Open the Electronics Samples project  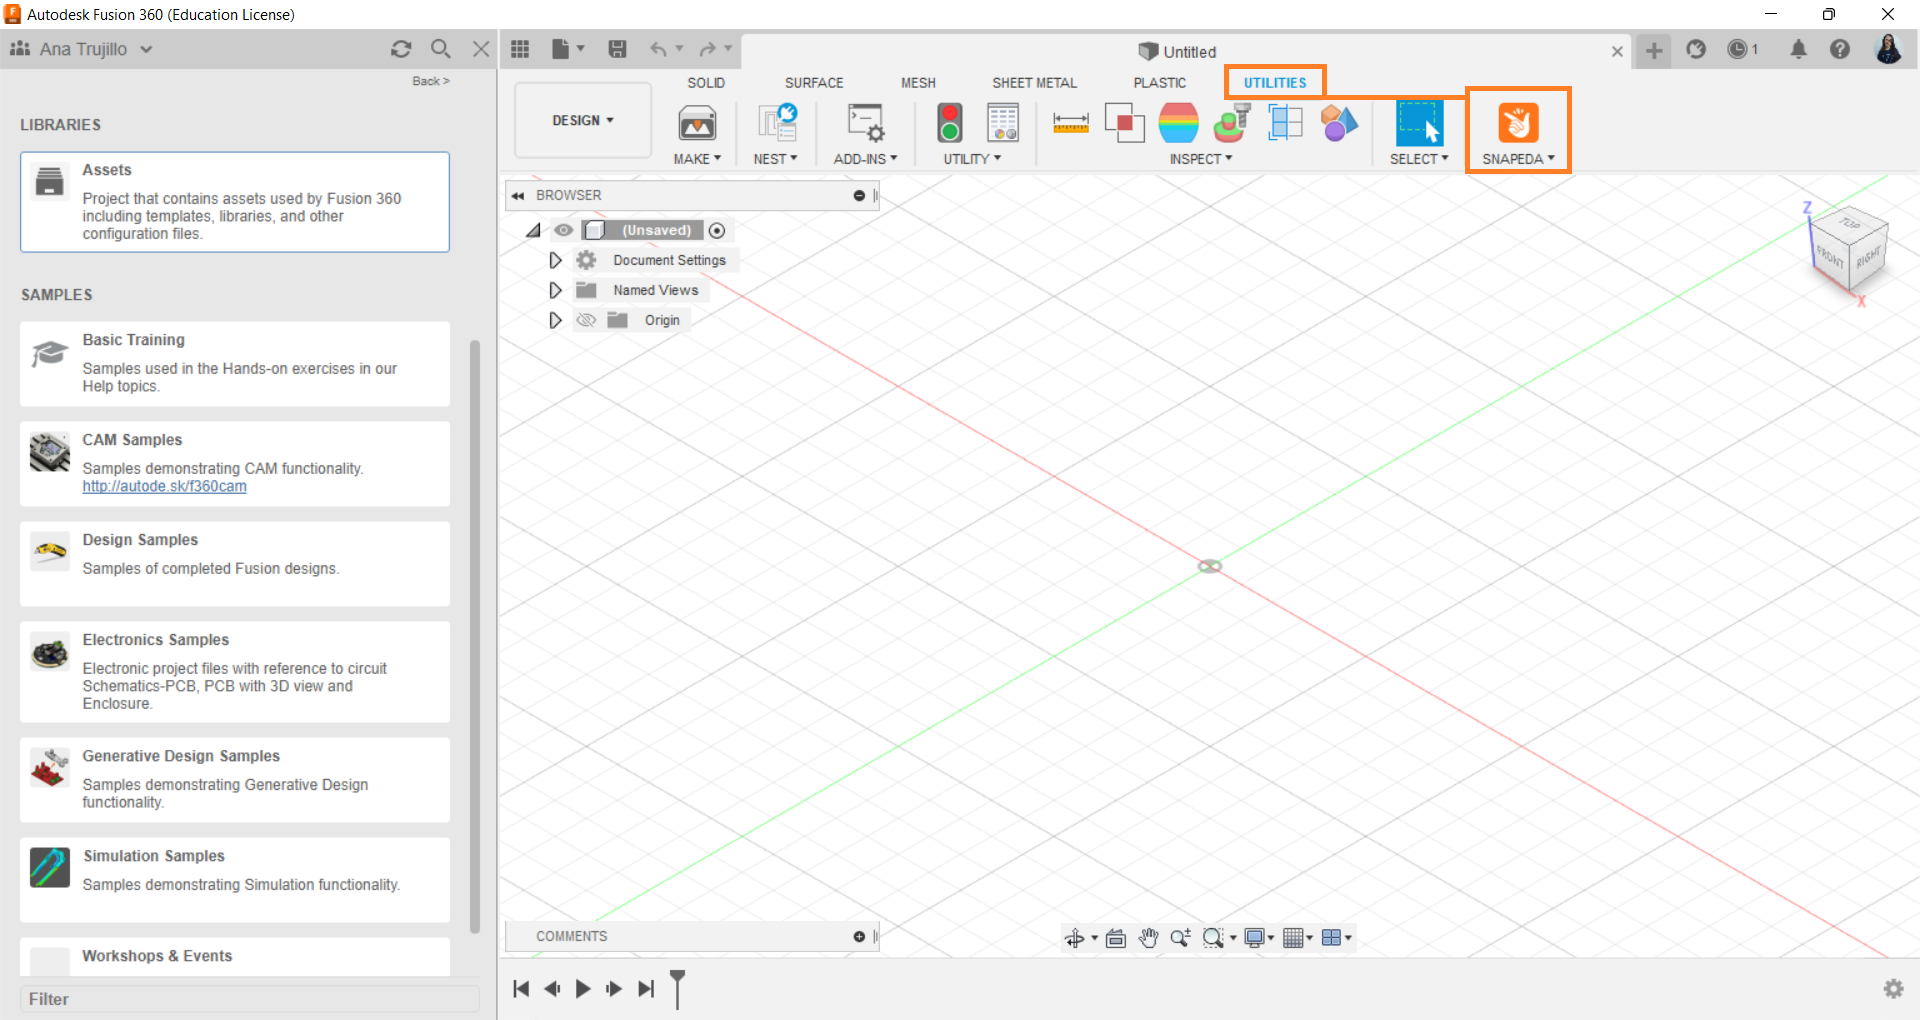235,672
